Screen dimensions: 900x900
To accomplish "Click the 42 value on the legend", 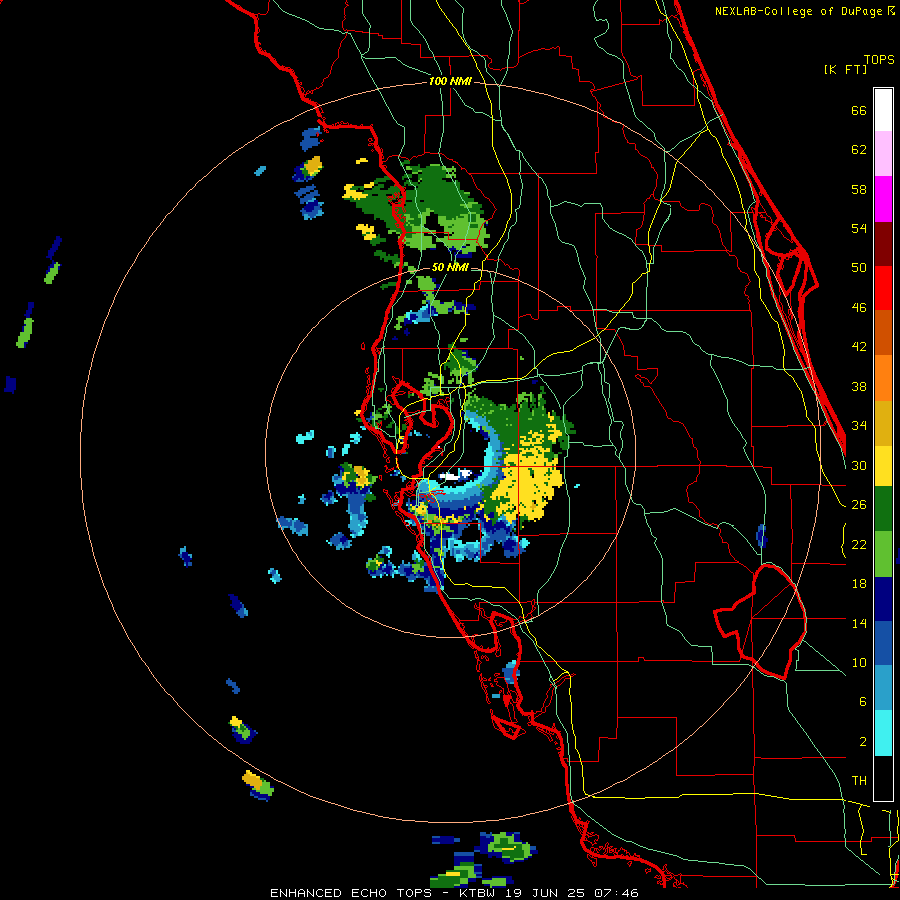I will (859, 347).
